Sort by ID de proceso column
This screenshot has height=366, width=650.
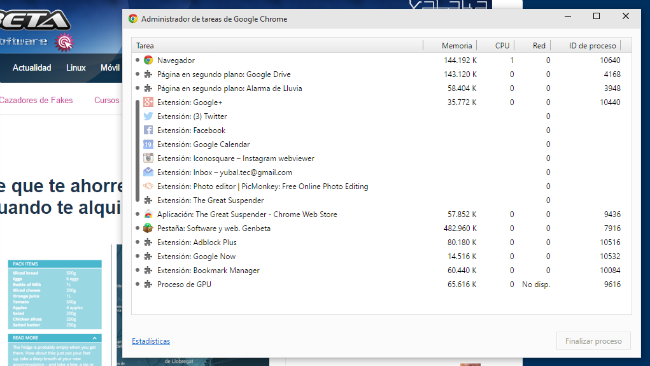(x=592, y=46)
